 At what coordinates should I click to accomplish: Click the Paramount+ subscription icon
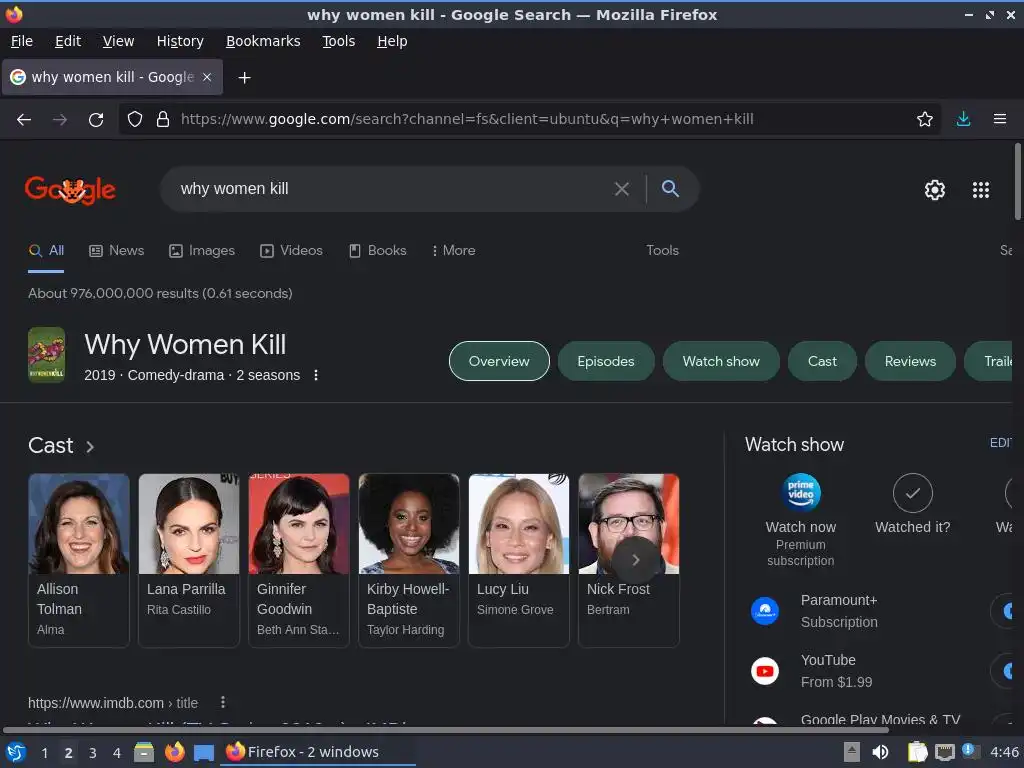[765, 611]
